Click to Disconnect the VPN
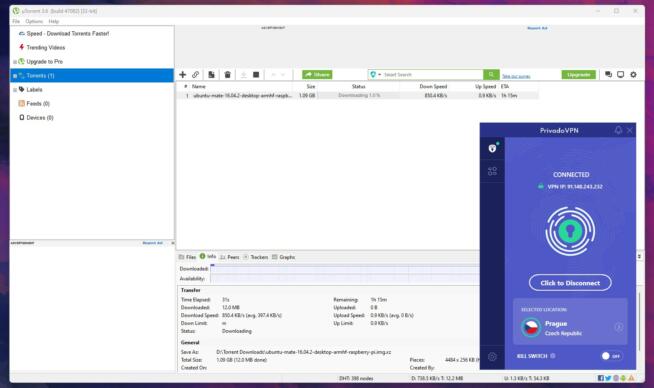 tap(570, 283)
